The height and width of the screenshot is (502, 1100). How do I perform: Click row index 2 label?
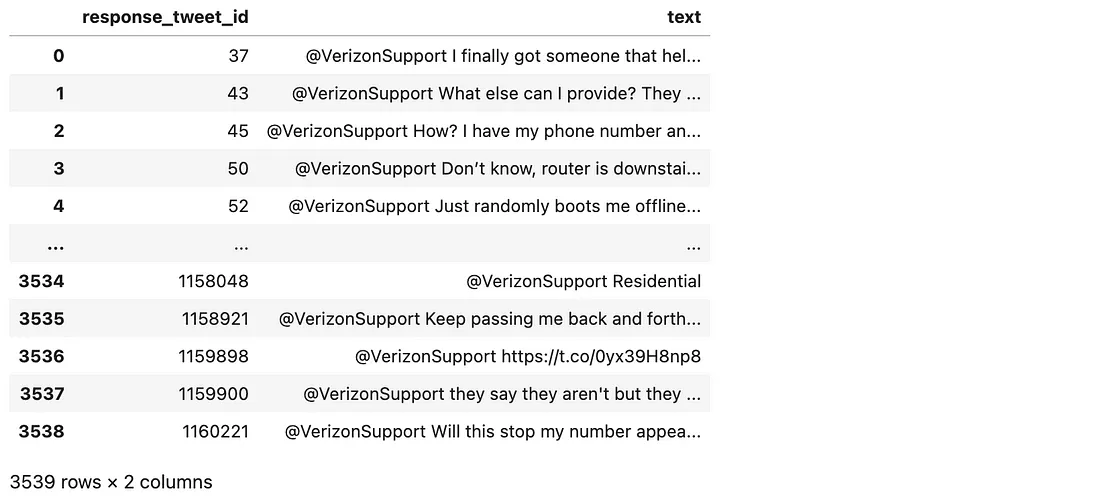tap(58, 131)
